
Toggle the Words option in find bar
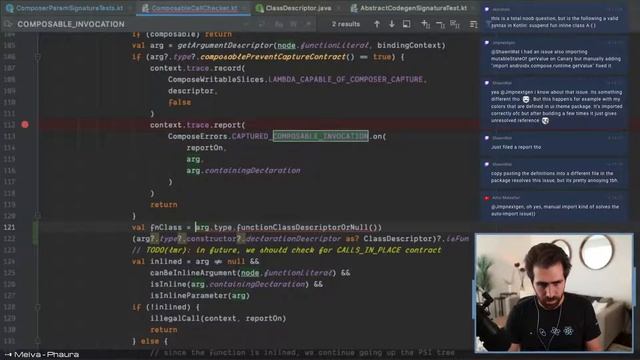(293, 24)
